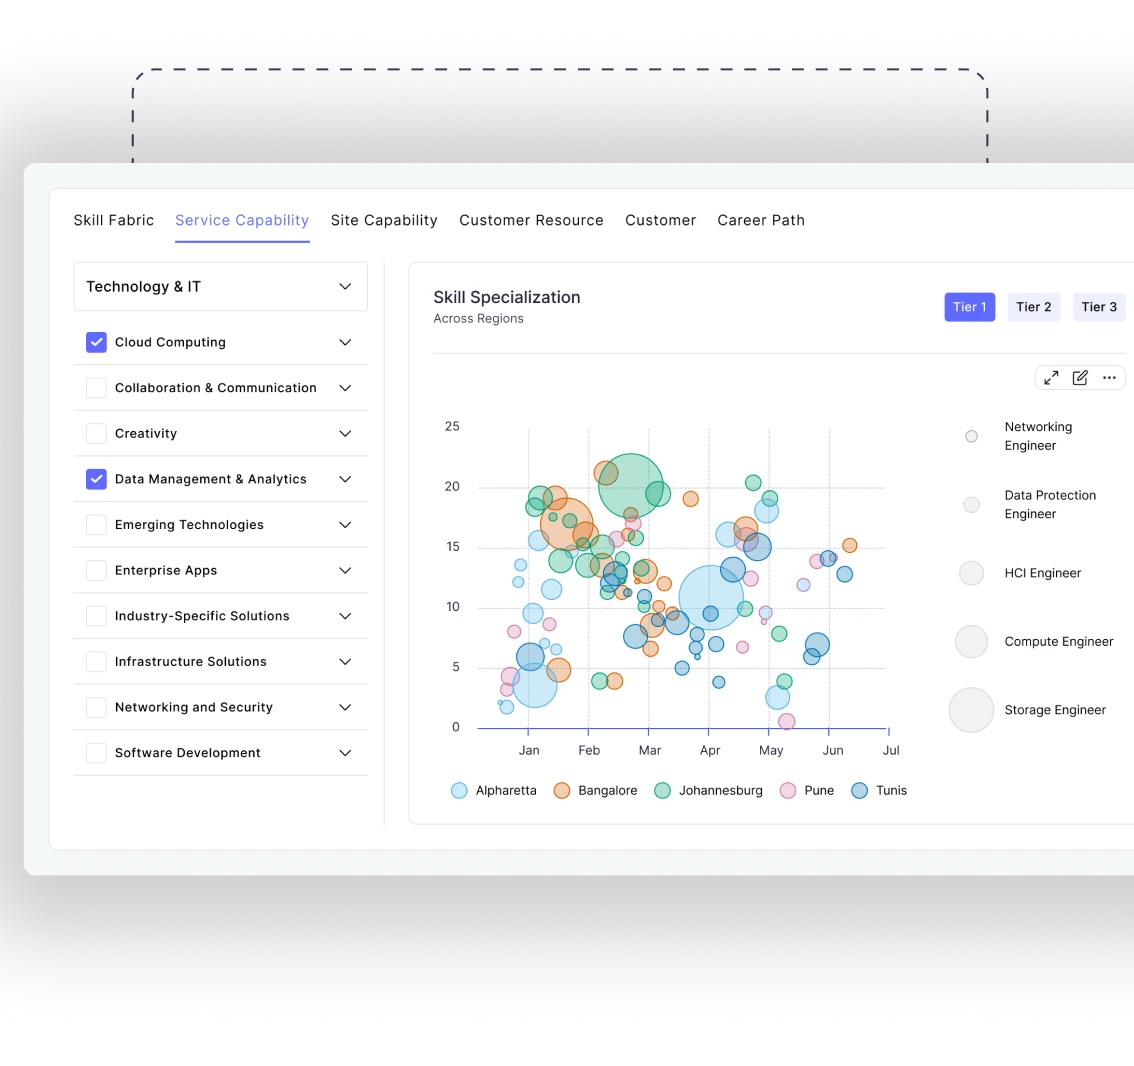Select the Service Capability tab

point(242,220)
